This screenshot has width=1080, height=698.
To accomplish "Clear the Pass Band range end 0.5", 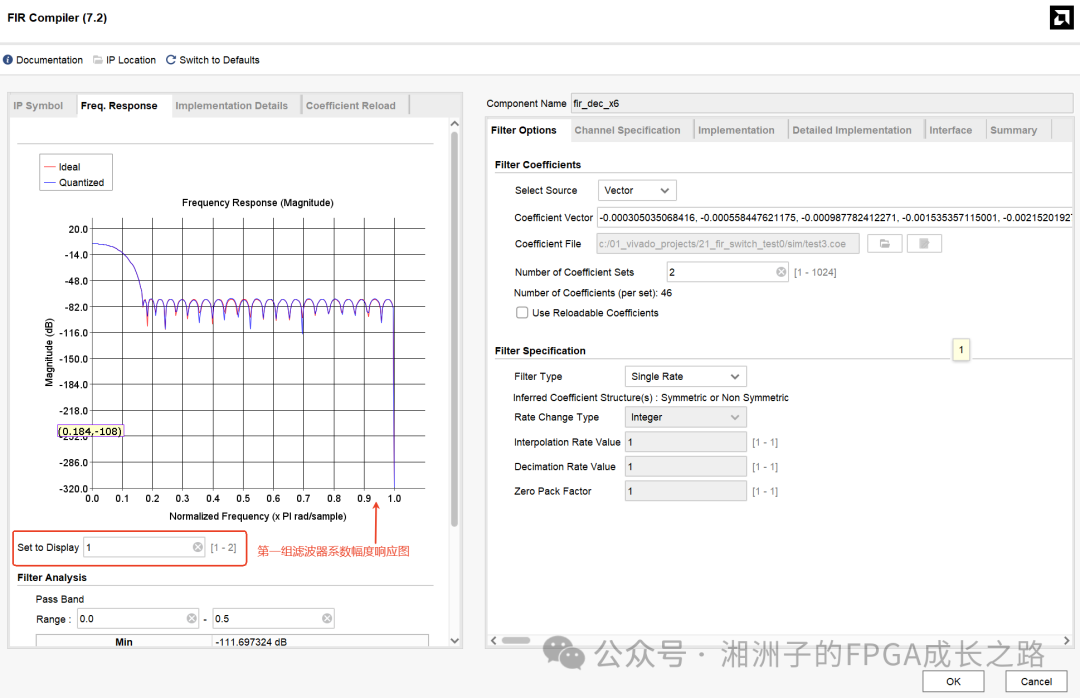I will [x=327, y=619].
